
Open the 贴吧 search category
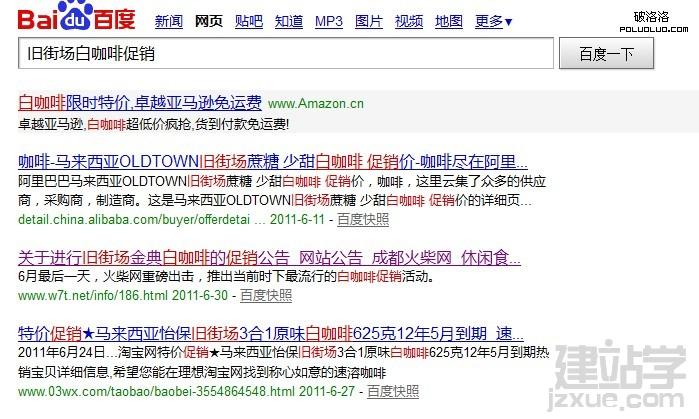click(x=249, y=21)
